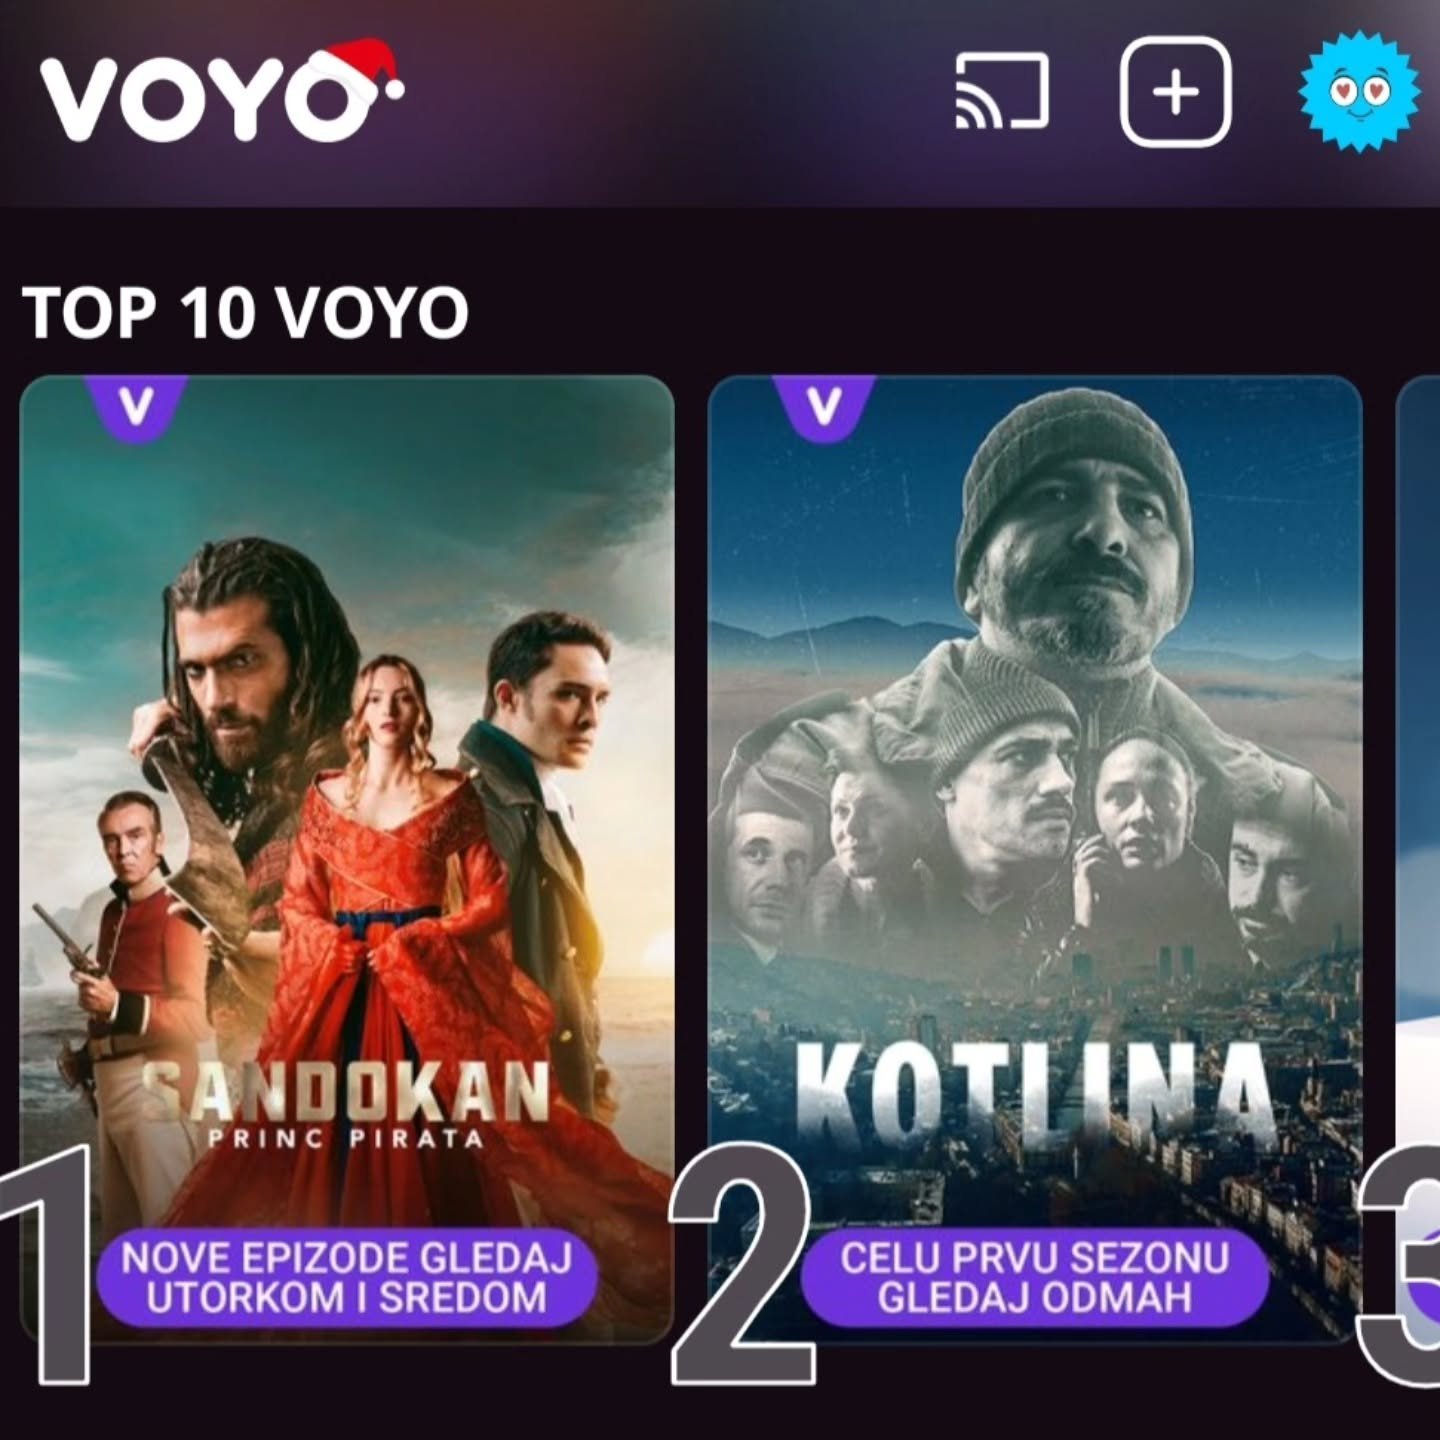Open the TOP 10 VOYO section heading
Image resolution: width=1440 pixels, height=1440 pixels.
click(x=245, y=312)
